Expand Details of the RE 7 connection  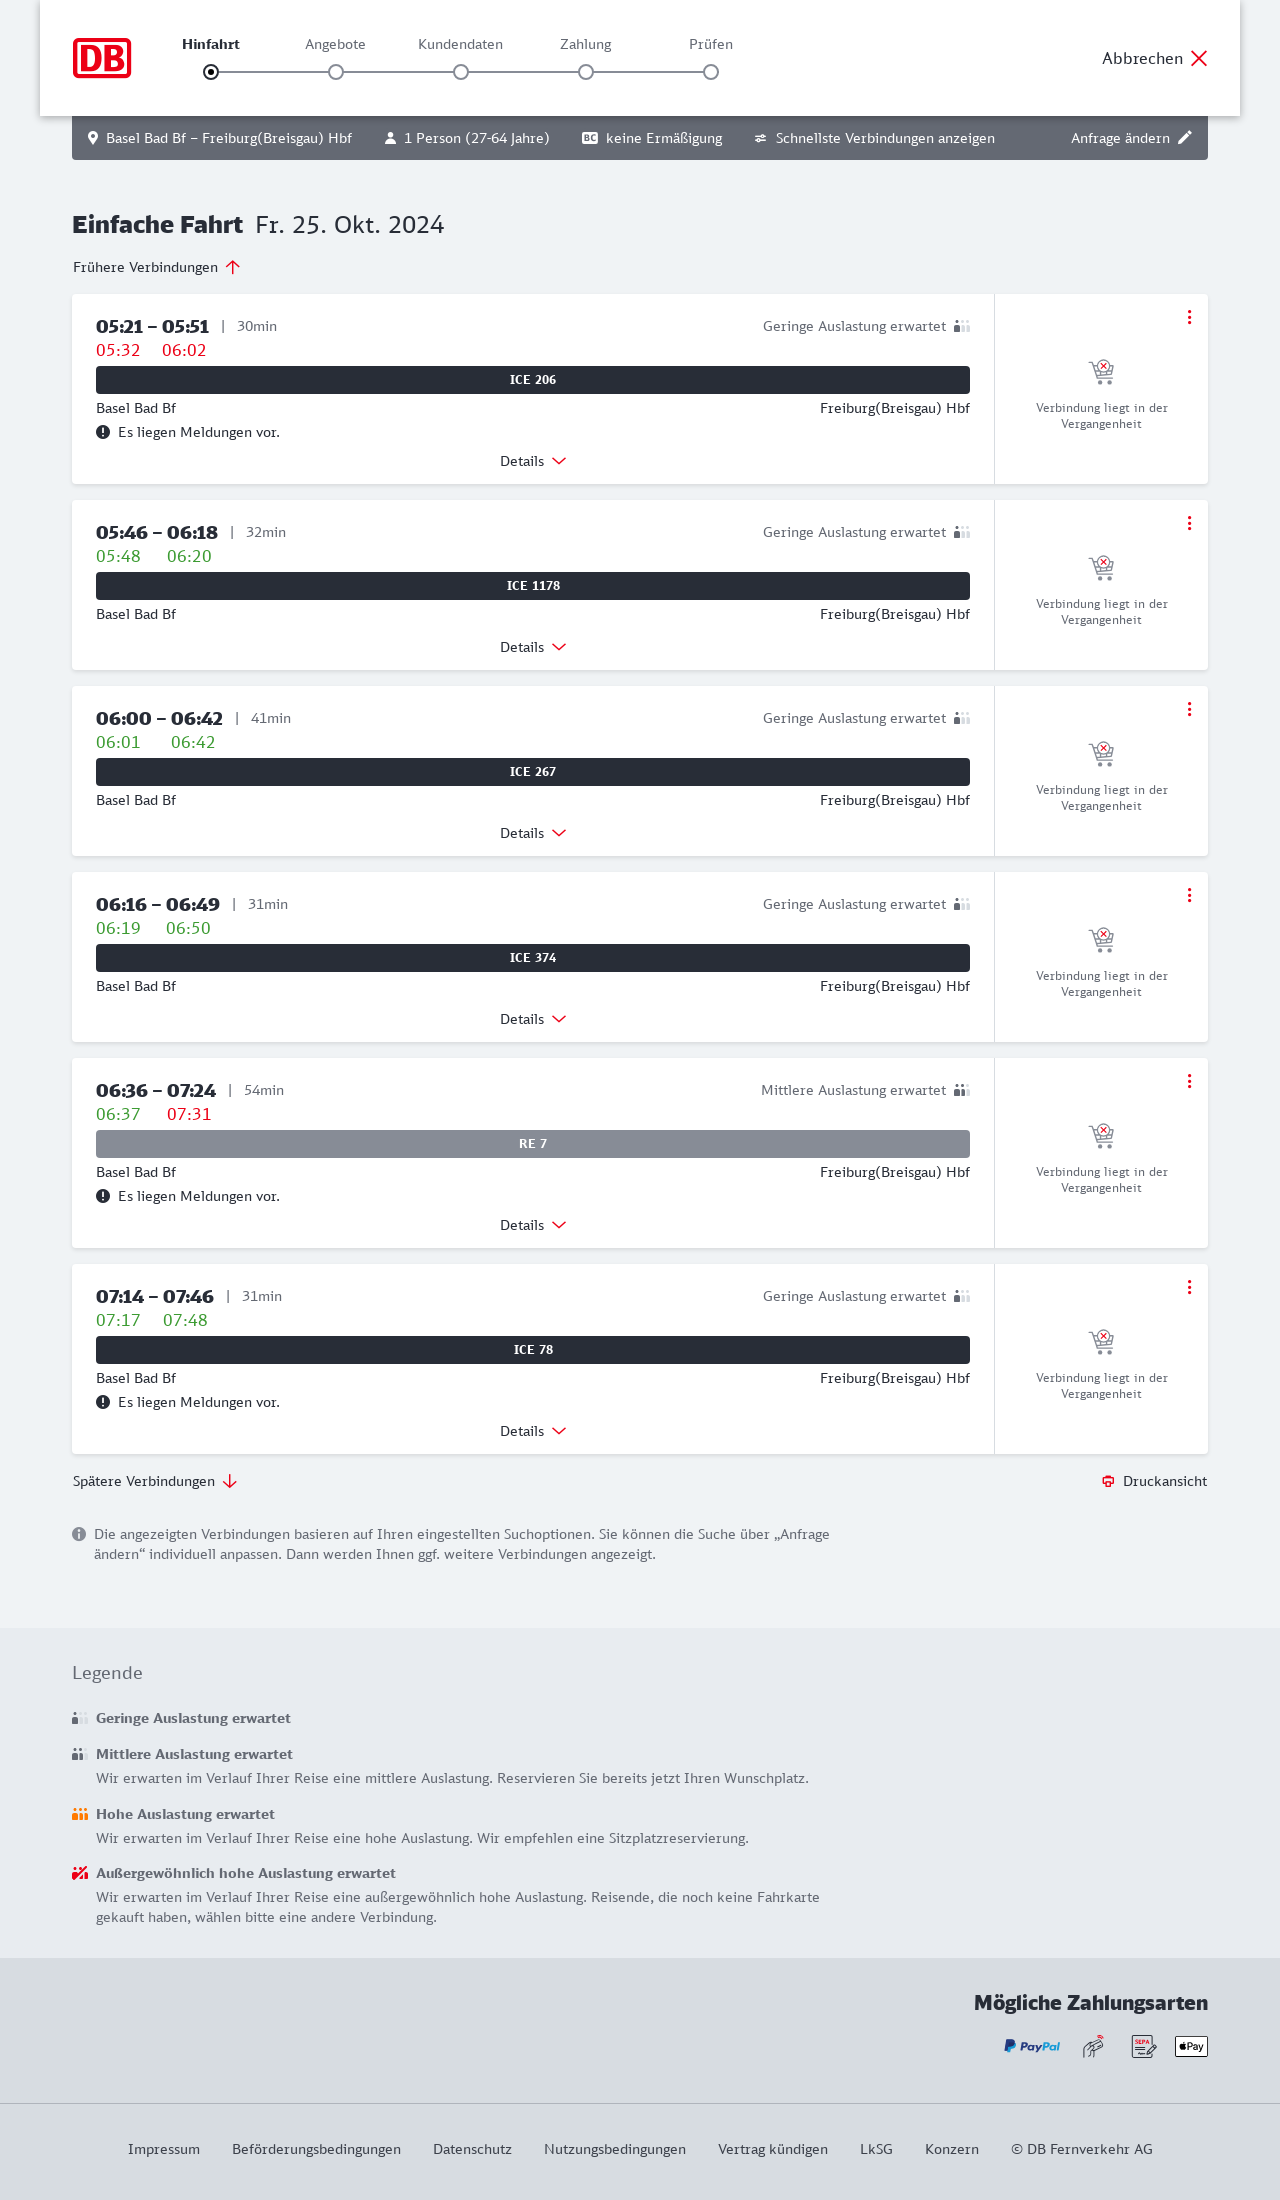tap(533, 1225)
